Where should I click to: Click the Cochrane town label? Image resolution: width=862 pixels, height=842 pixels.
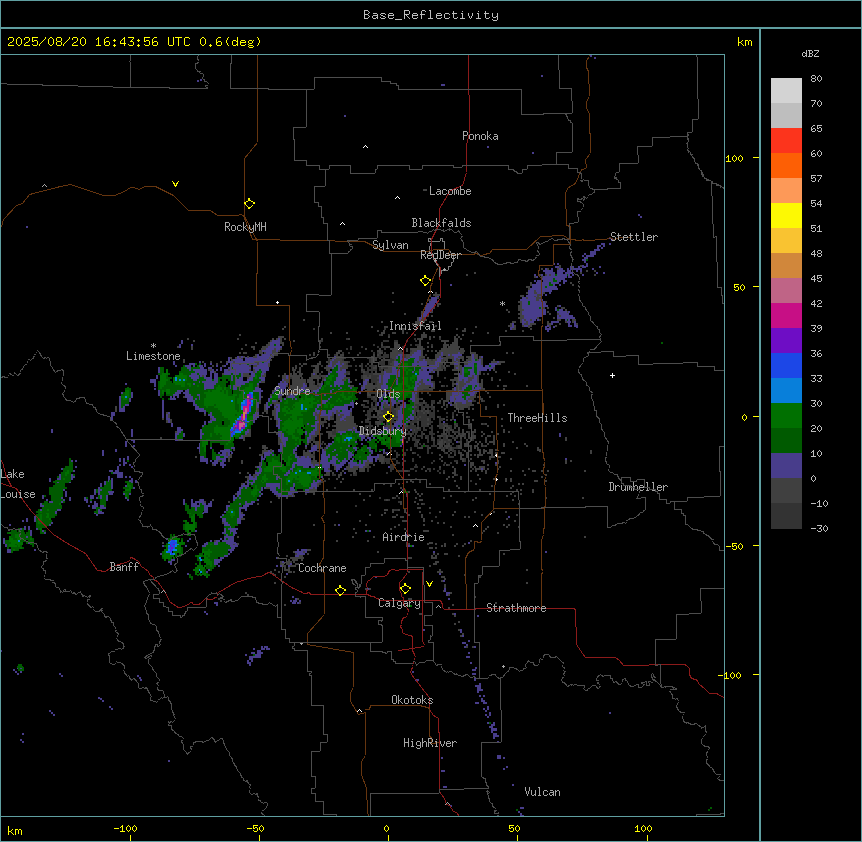(x=322, y=568)
